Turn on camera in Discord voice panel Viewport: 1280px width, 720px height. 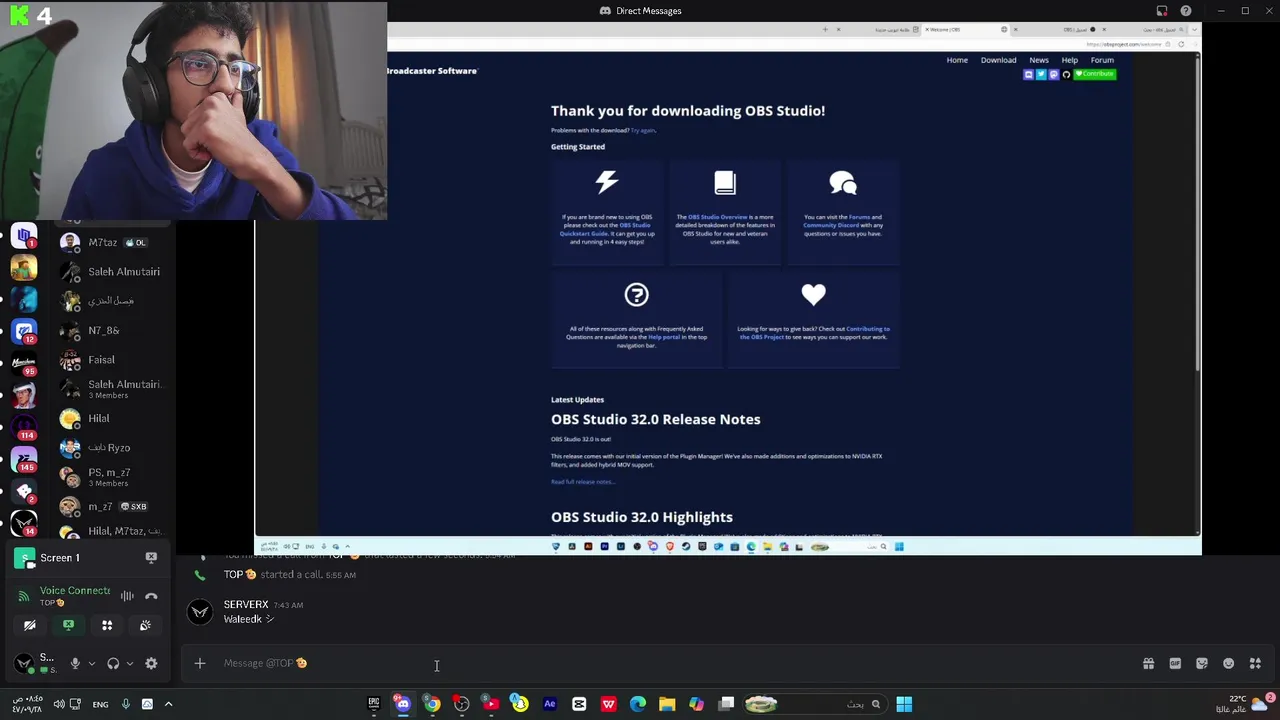point(30,625)
